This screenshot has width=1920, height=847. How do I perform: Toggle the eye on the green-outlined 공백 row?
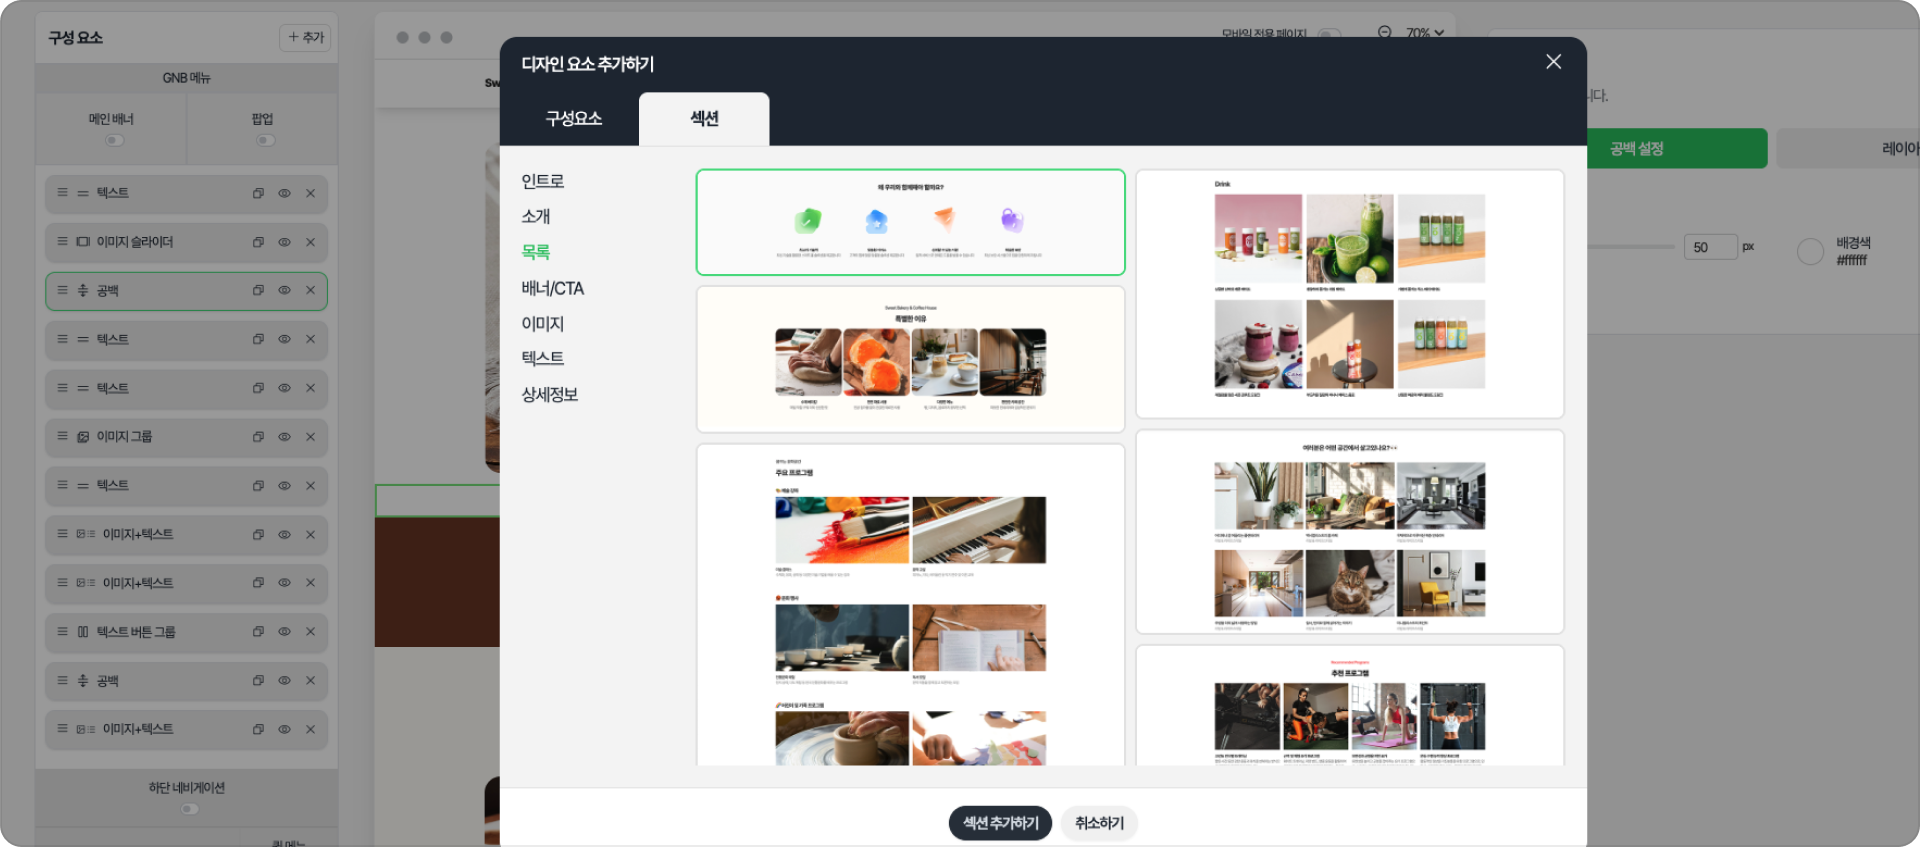(285, 291)
